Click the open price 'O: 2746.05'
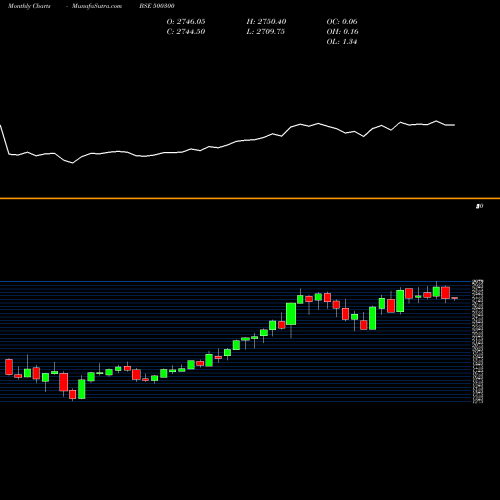 pyautogui.click(x=186, y=22)
